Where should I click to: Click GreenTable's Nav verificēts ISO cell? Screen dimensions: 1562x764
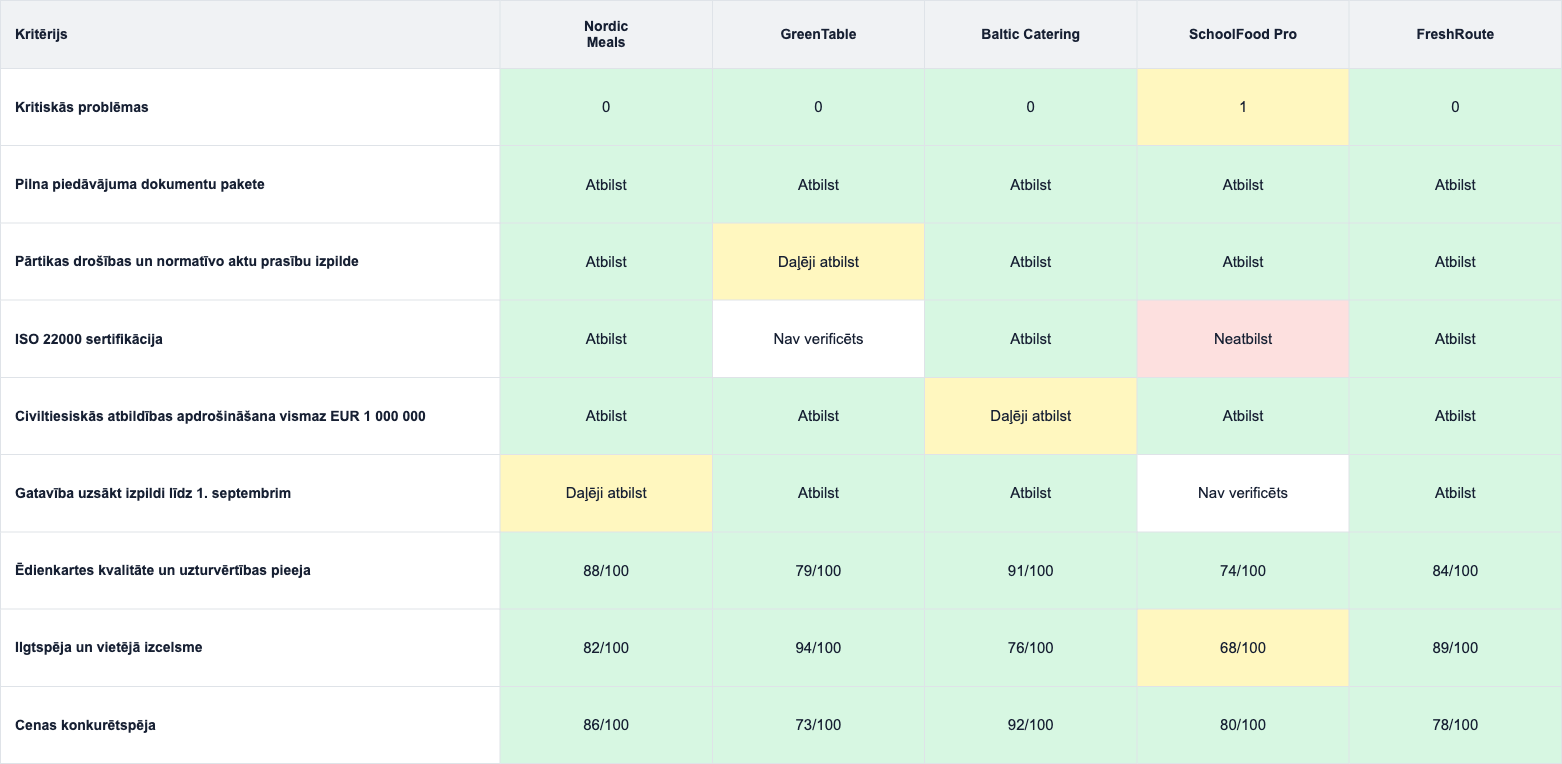818,339
